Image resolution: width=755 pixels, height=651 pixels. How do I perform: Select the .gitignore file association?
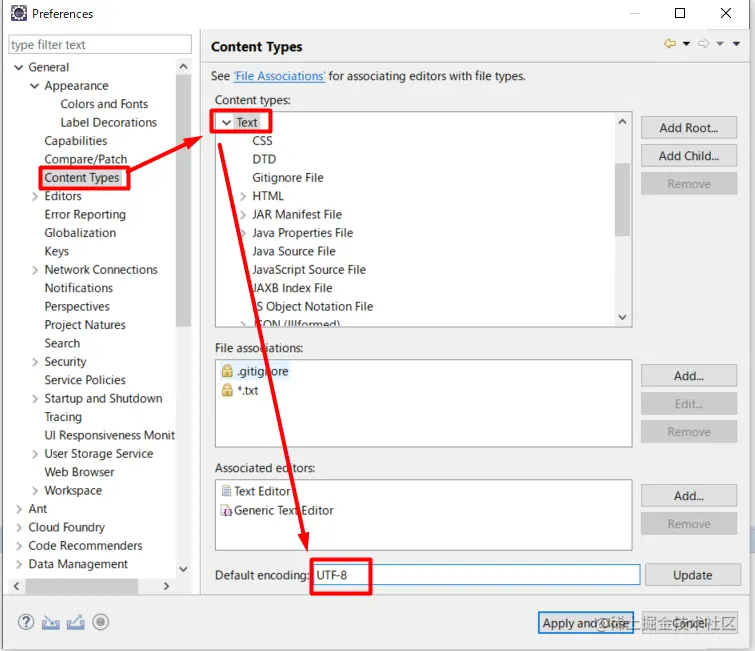[262, 372]
